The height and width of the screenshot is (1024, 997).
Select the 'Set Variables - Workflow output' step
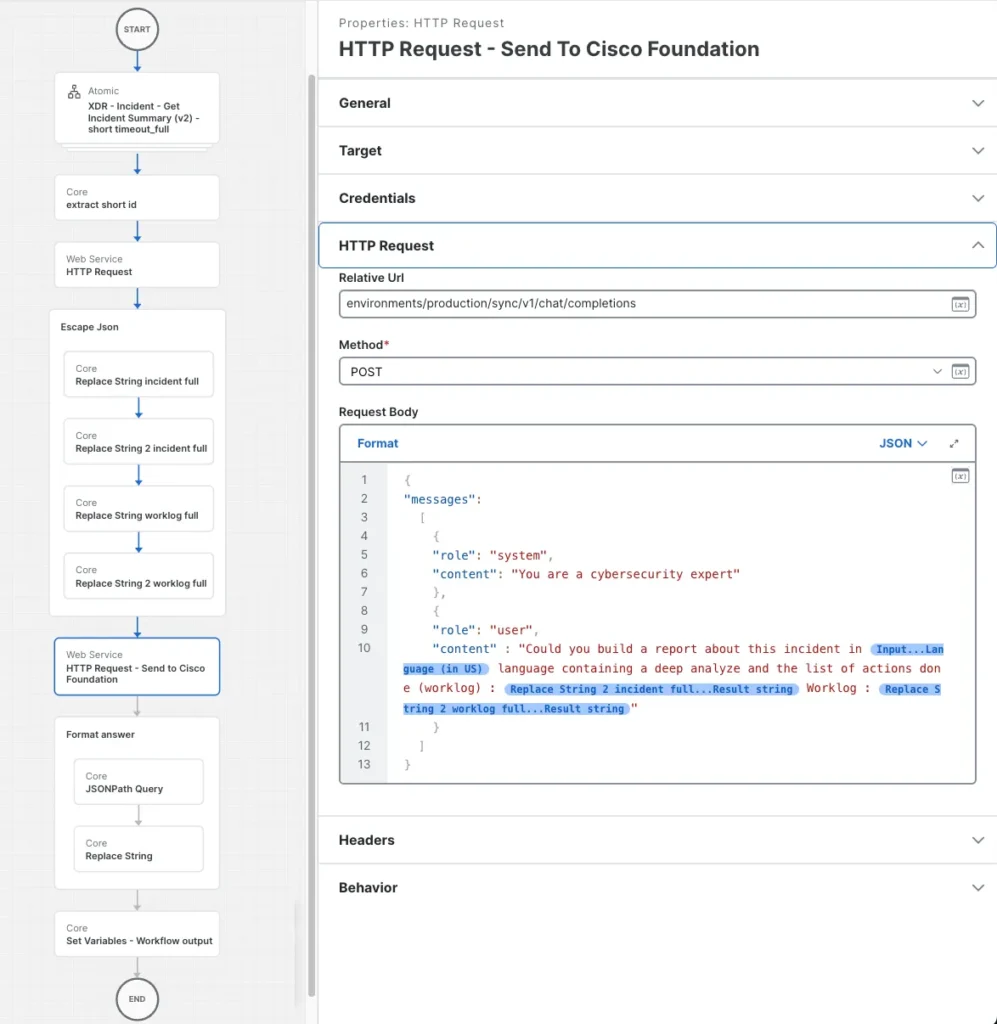click(136, 932)
